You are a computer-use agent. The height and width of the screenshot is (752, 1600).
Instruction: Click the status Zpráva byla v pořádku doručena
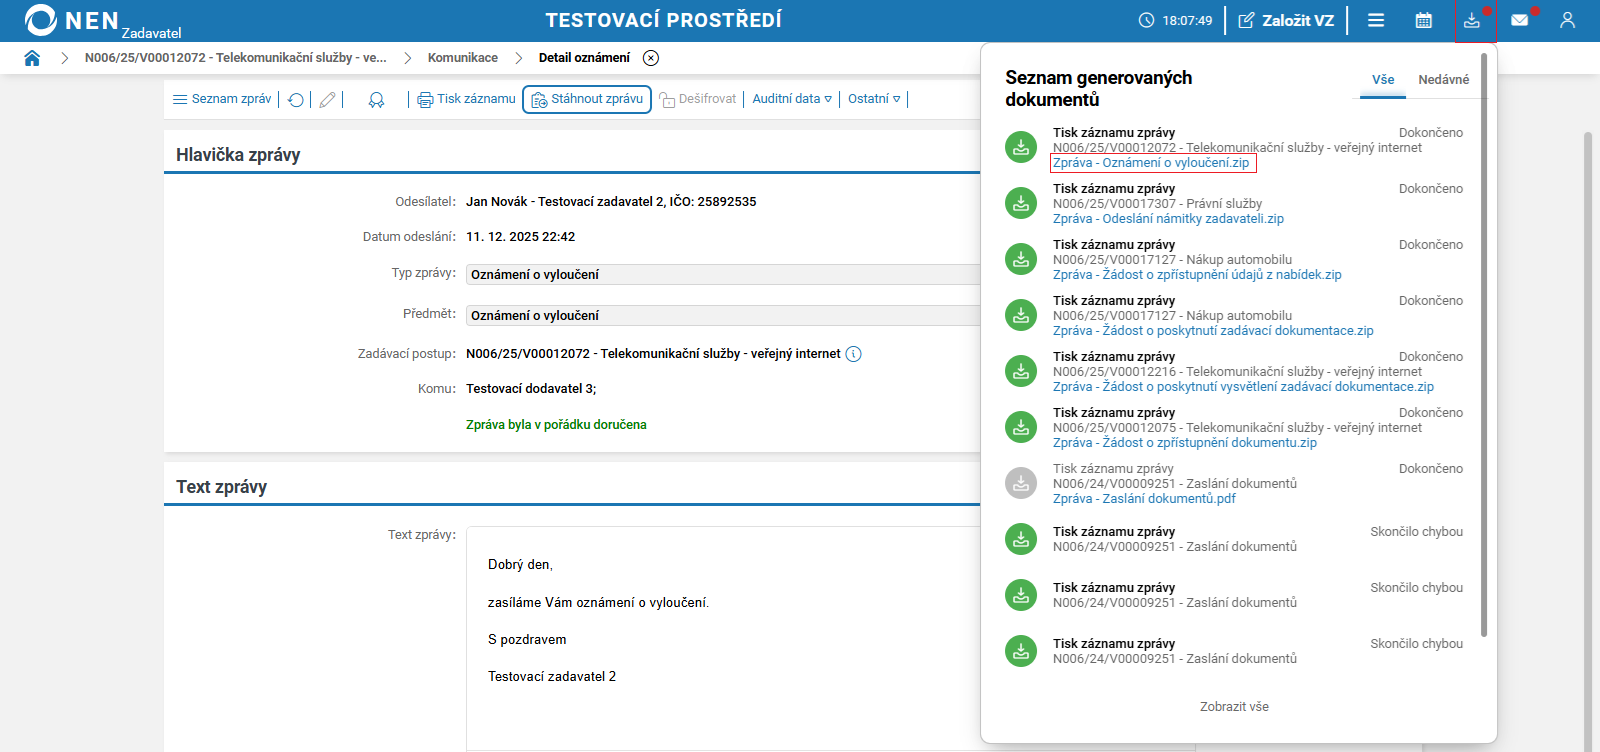[x=556, y=425]
